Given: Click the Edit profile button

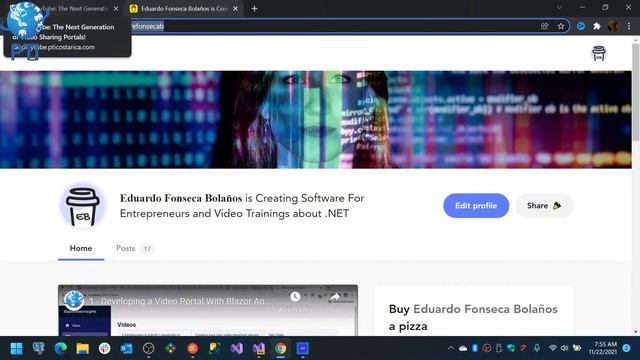Looking at the screenshot, I should click(x=476, y=206).
